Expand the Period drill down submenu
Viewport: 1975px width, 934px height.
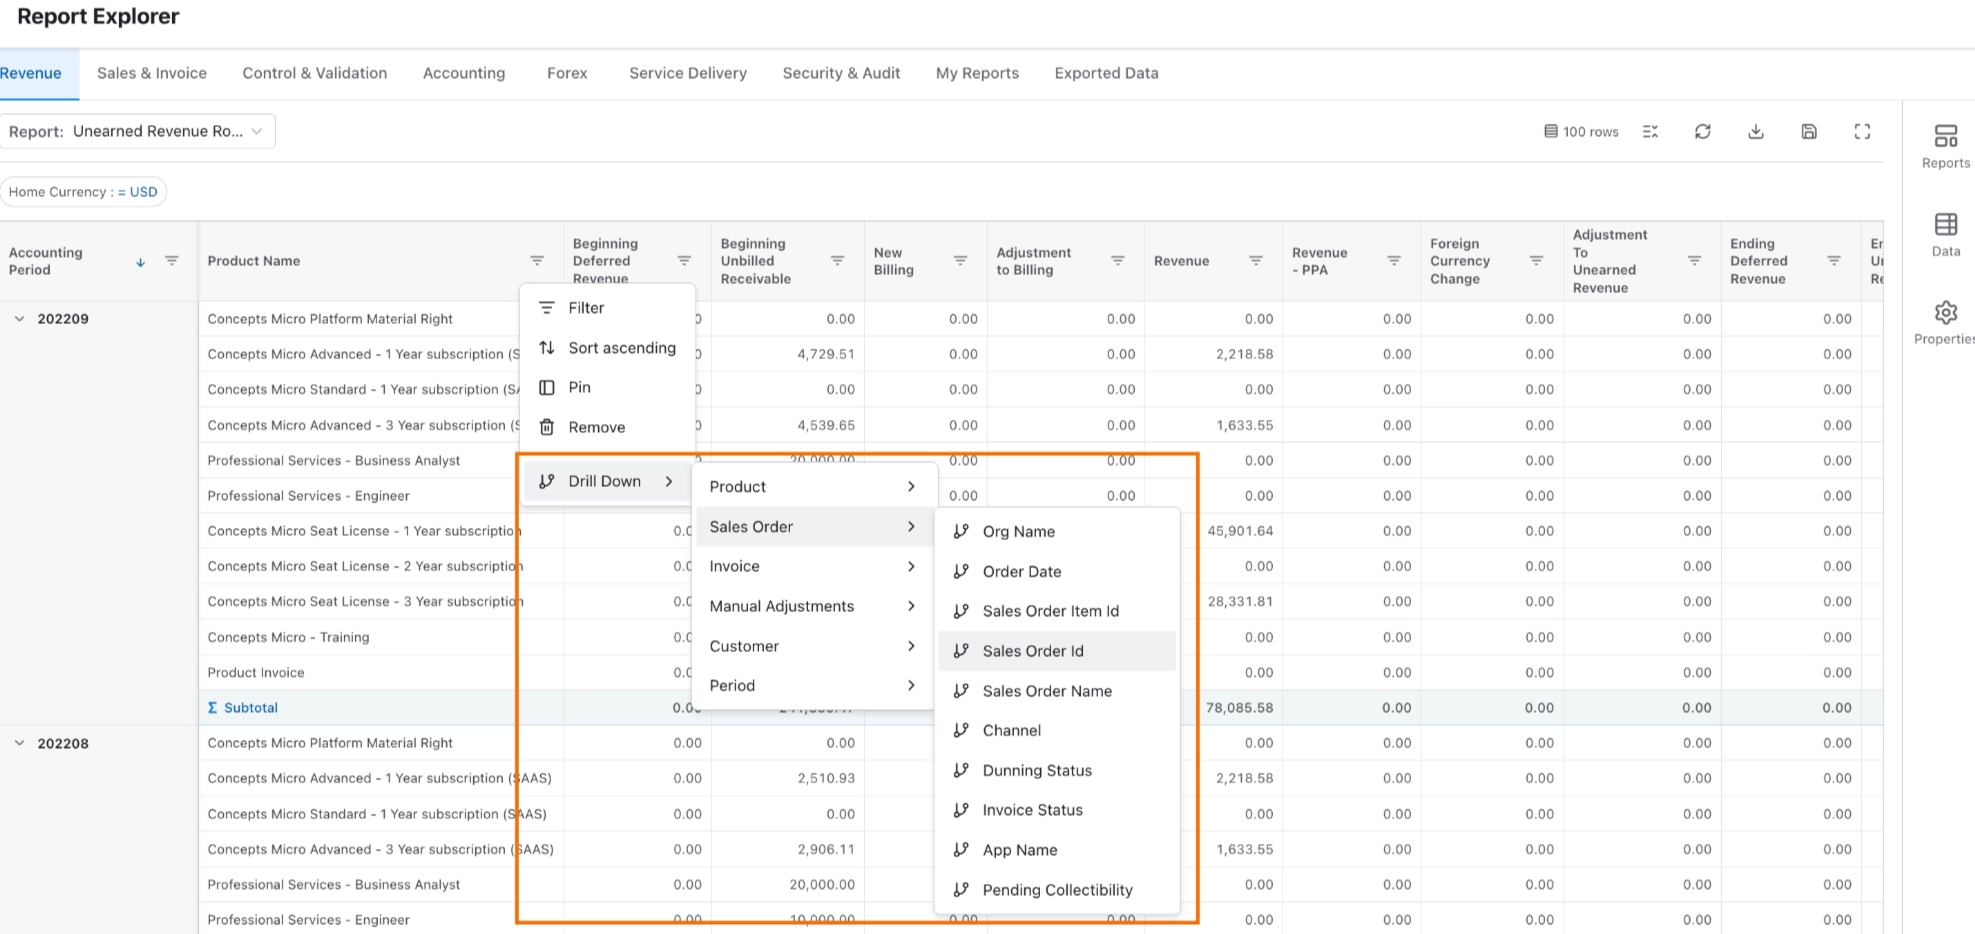[x=812, y=686]
